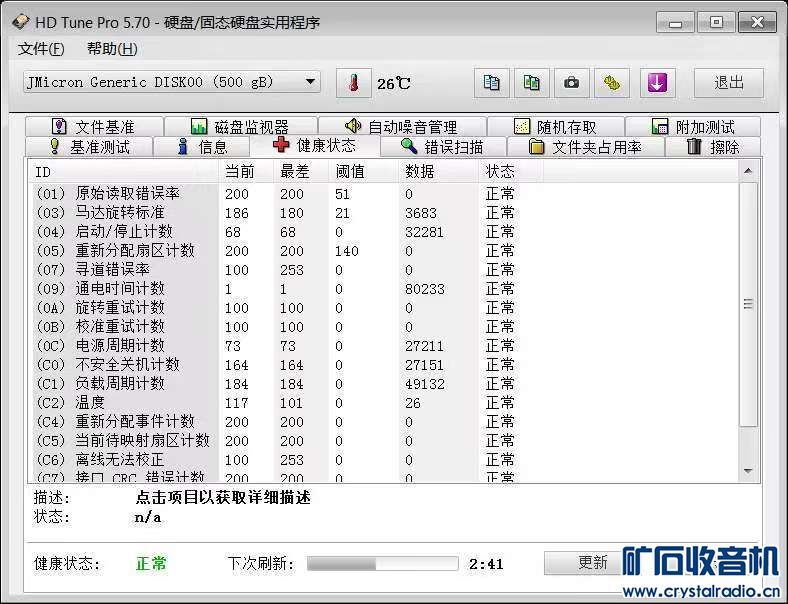The height and width of the screenshot is (604, 788).
Task: Select the (09) 通电时间计数 row
Action: [384, 289]
